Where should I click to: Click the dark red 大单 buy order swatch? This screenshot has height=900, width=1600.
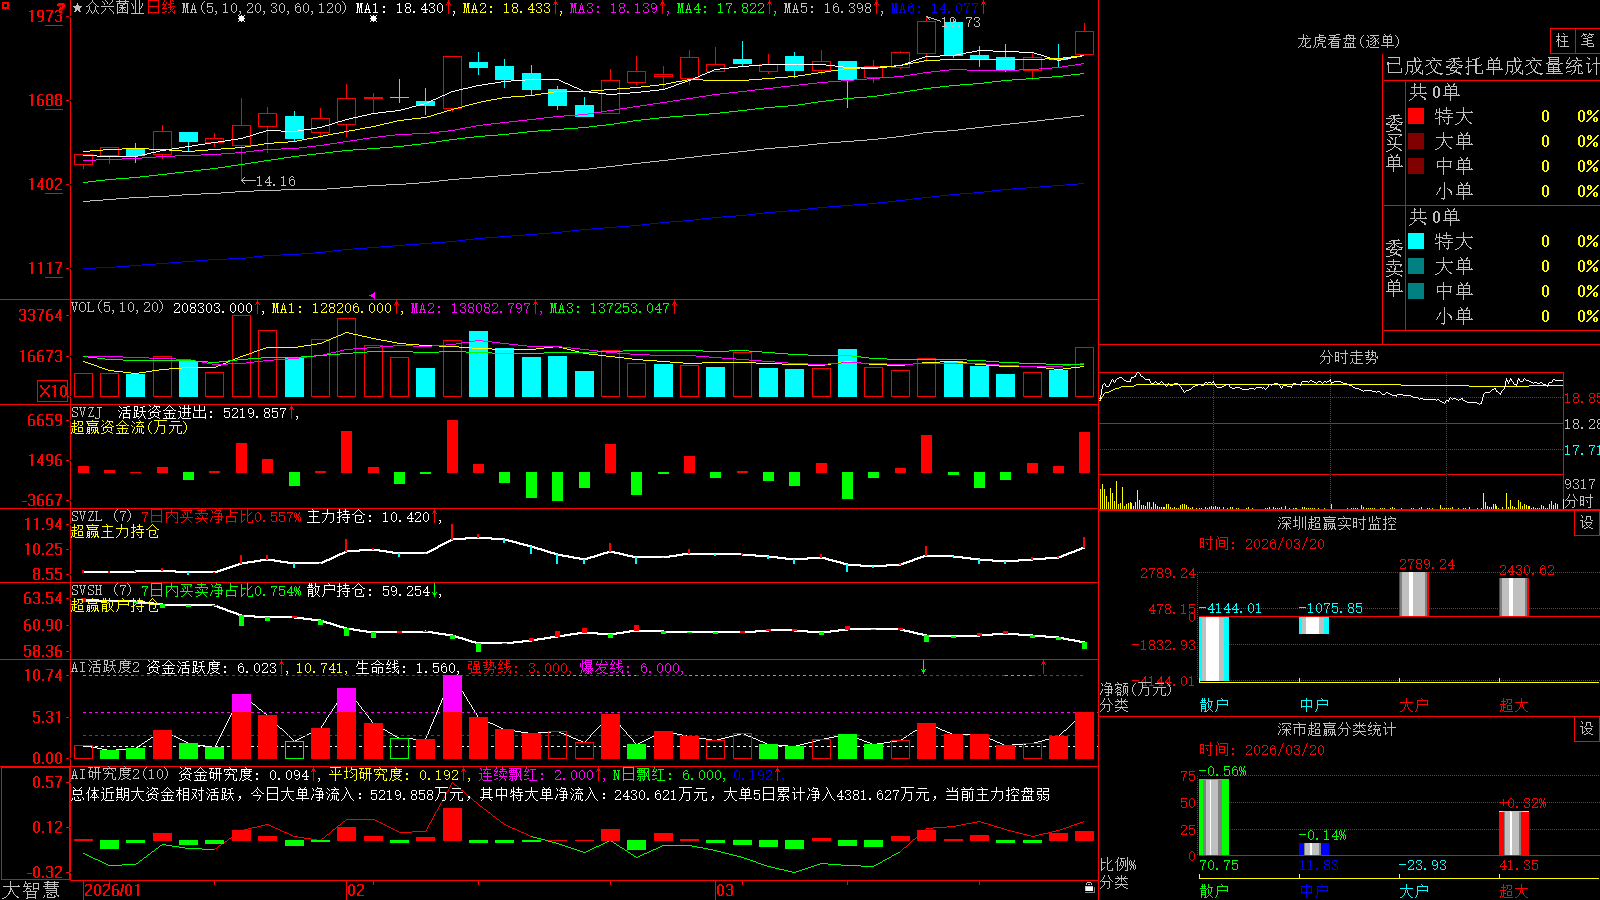[x=1416, y=141]
